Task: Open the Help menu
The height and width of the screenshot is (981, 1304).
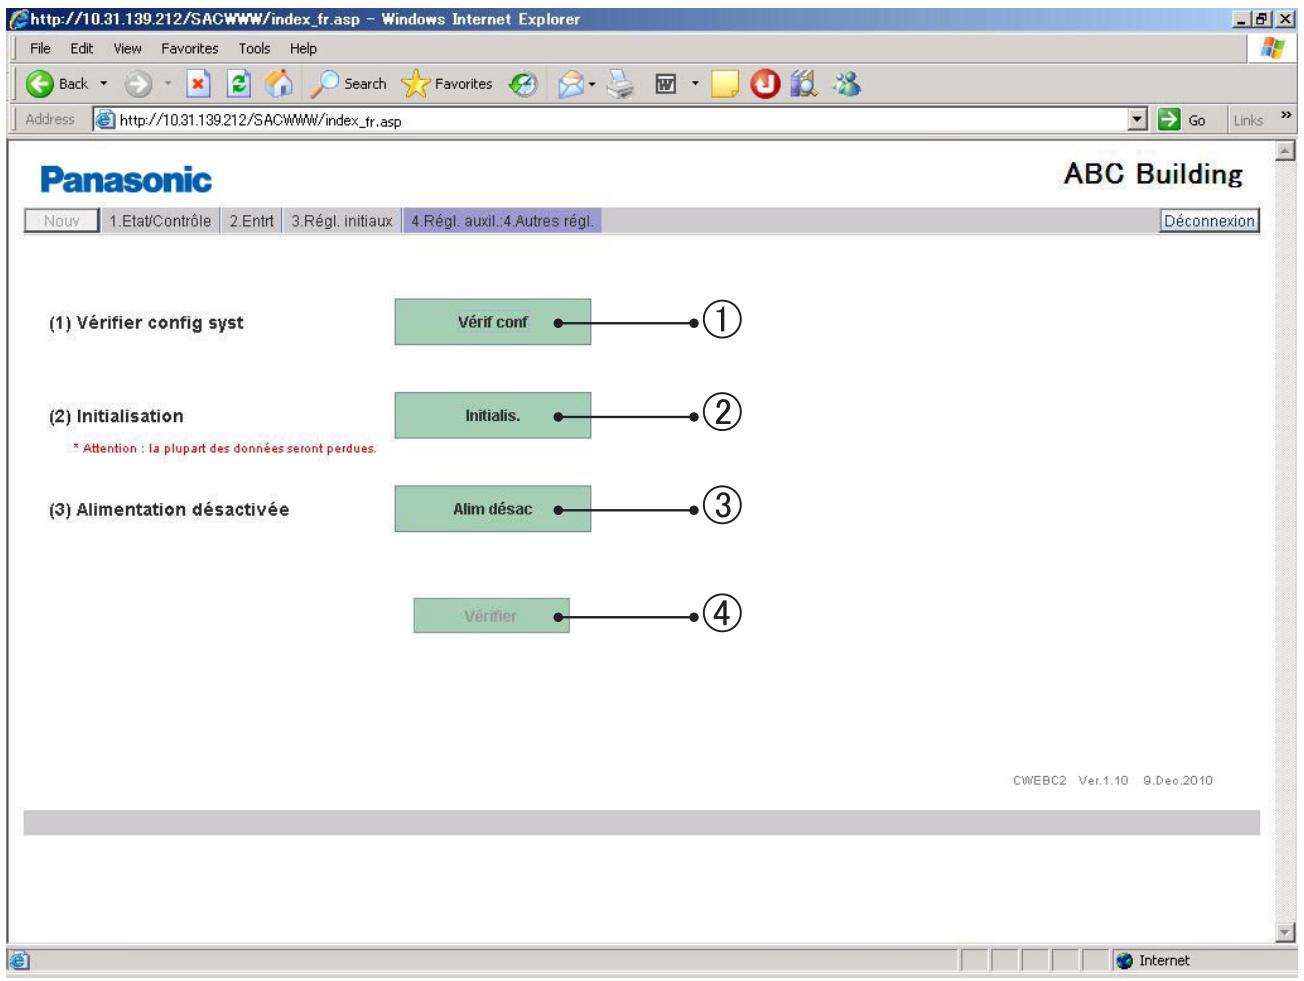Action: click(303, 48)
